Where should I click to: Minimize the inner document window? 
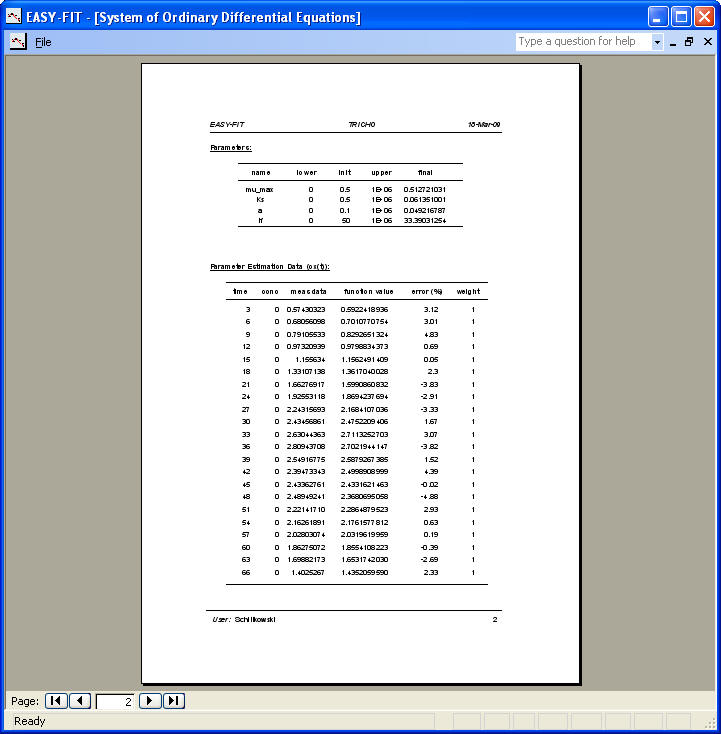click(672, 42)
